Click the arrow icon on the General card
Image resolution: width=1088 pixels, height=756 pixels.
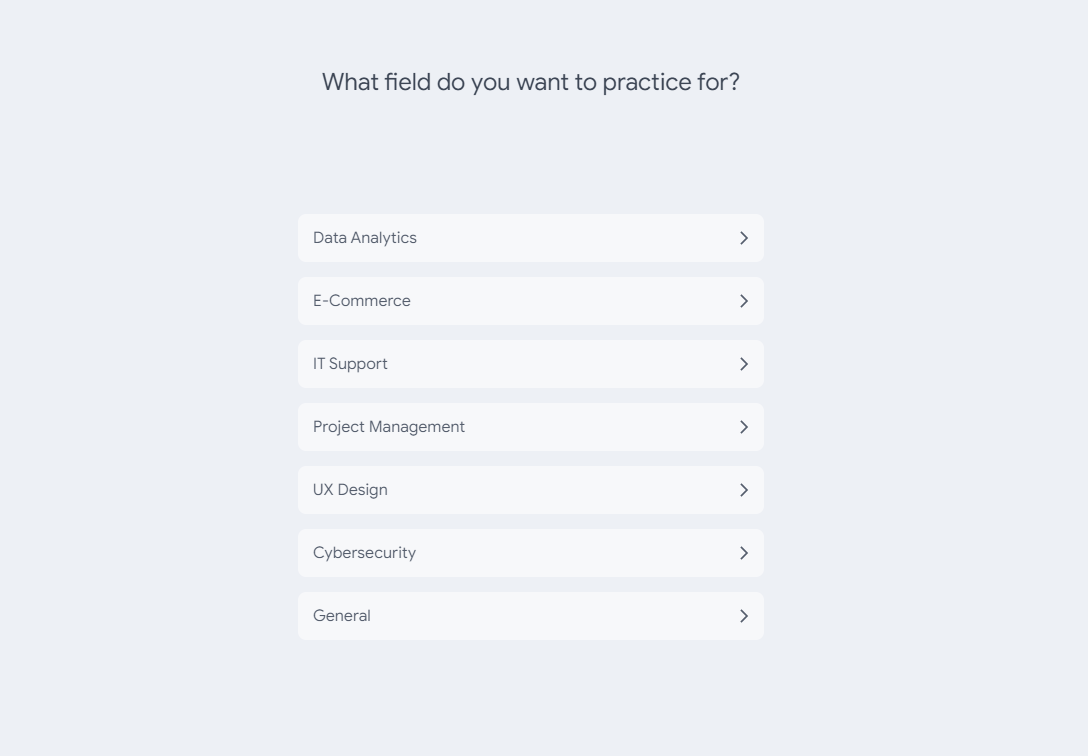[743, 616]
